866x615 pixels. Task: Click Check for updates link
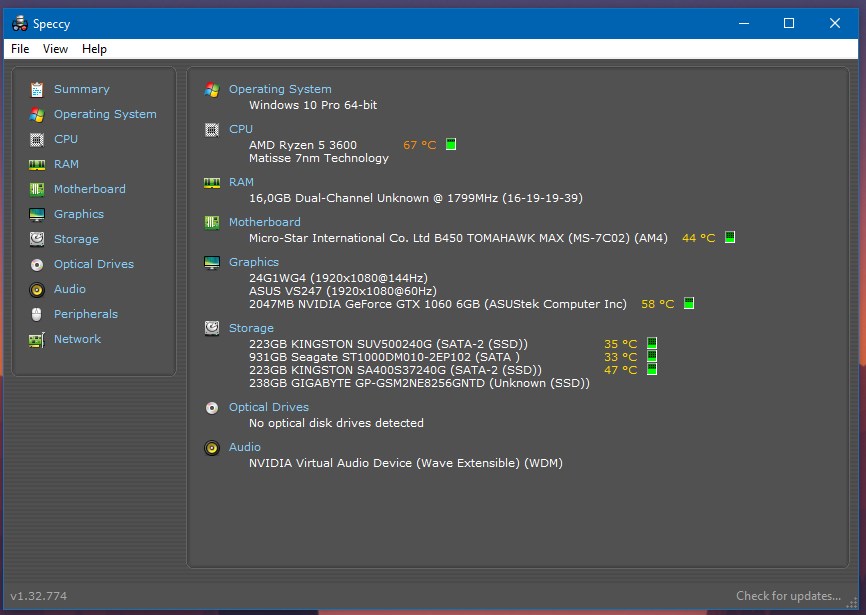[788, 596]
